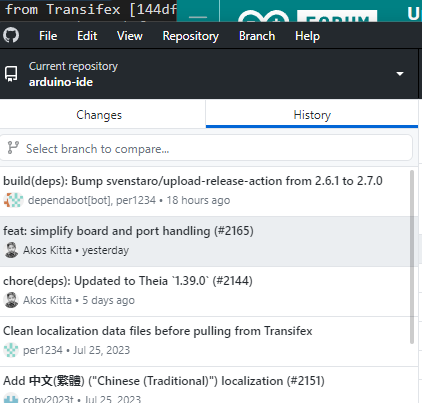Select the History tab
Viewport: 422px width, 403px height.
click(x=312, y=115)
